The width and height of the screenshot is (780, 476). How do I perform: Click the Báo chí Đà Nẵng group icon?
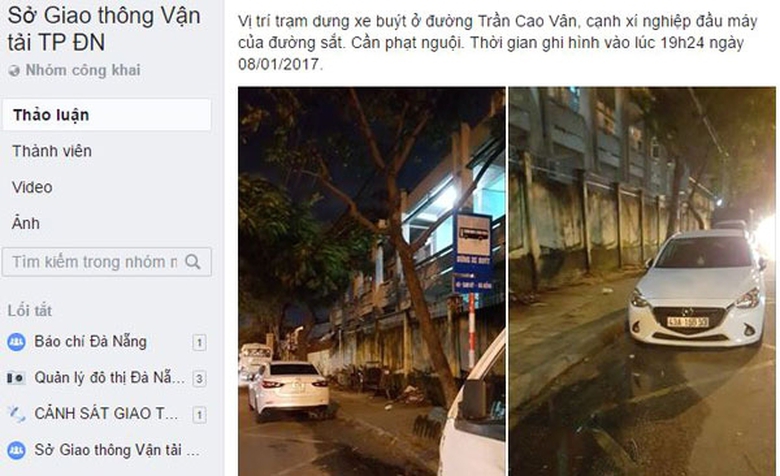(x=16, y=342)
